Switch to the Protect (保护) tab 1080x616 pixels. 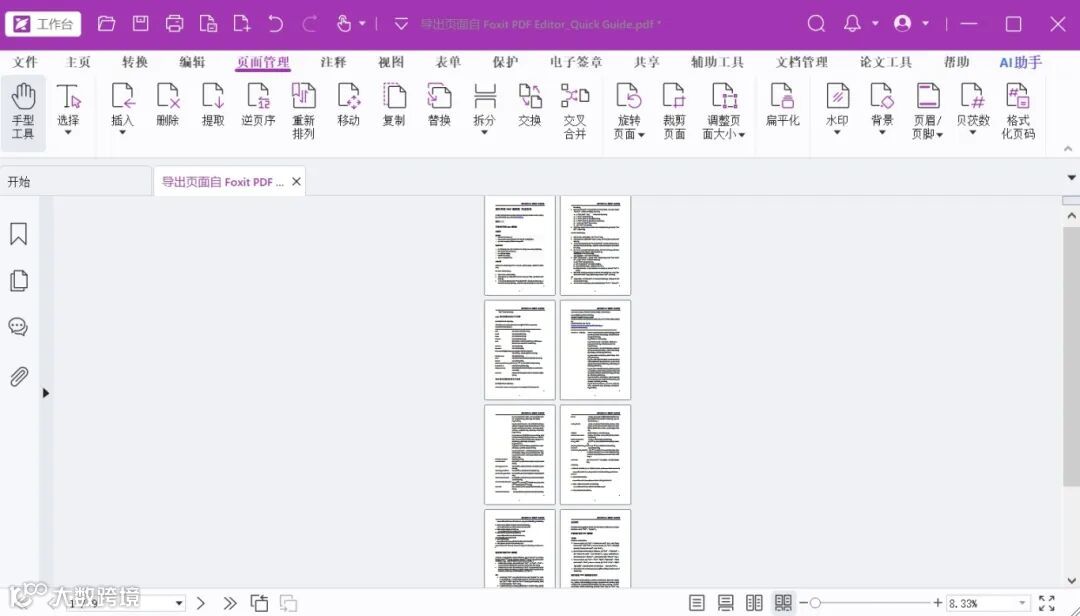505,62
